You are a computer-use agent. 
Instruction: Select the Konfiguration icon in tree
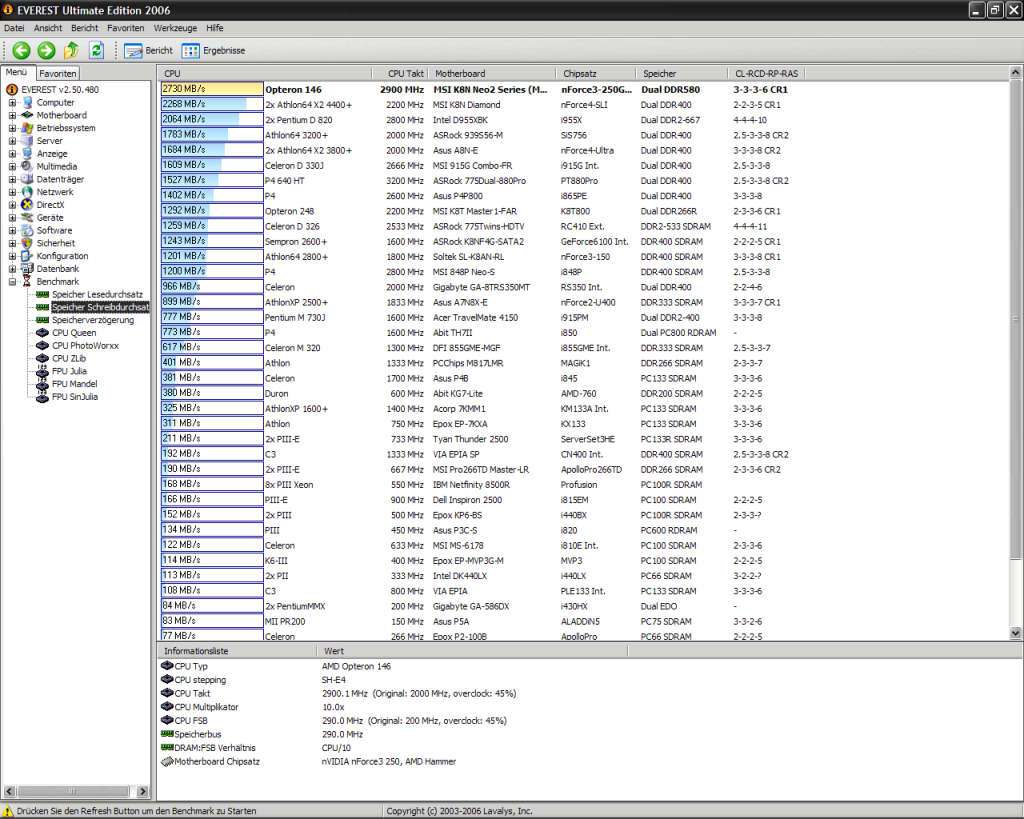(x=27, y=256)
